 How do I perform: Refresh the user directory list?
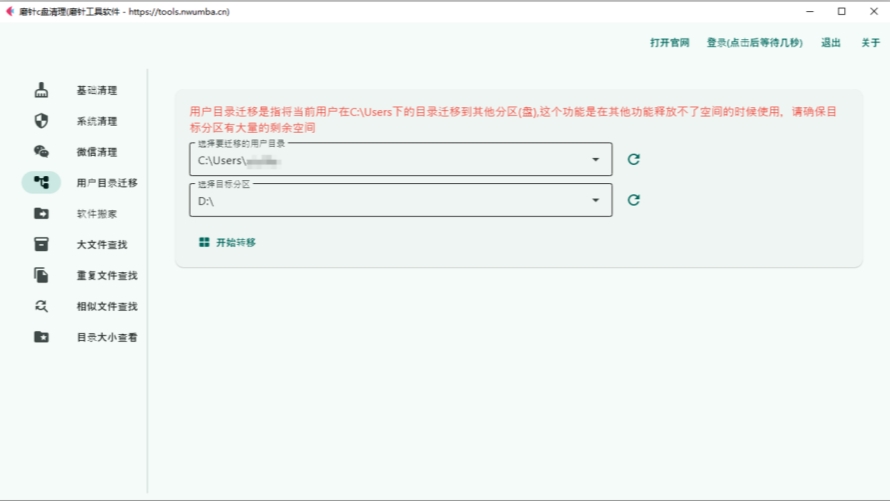click(633, 159)
